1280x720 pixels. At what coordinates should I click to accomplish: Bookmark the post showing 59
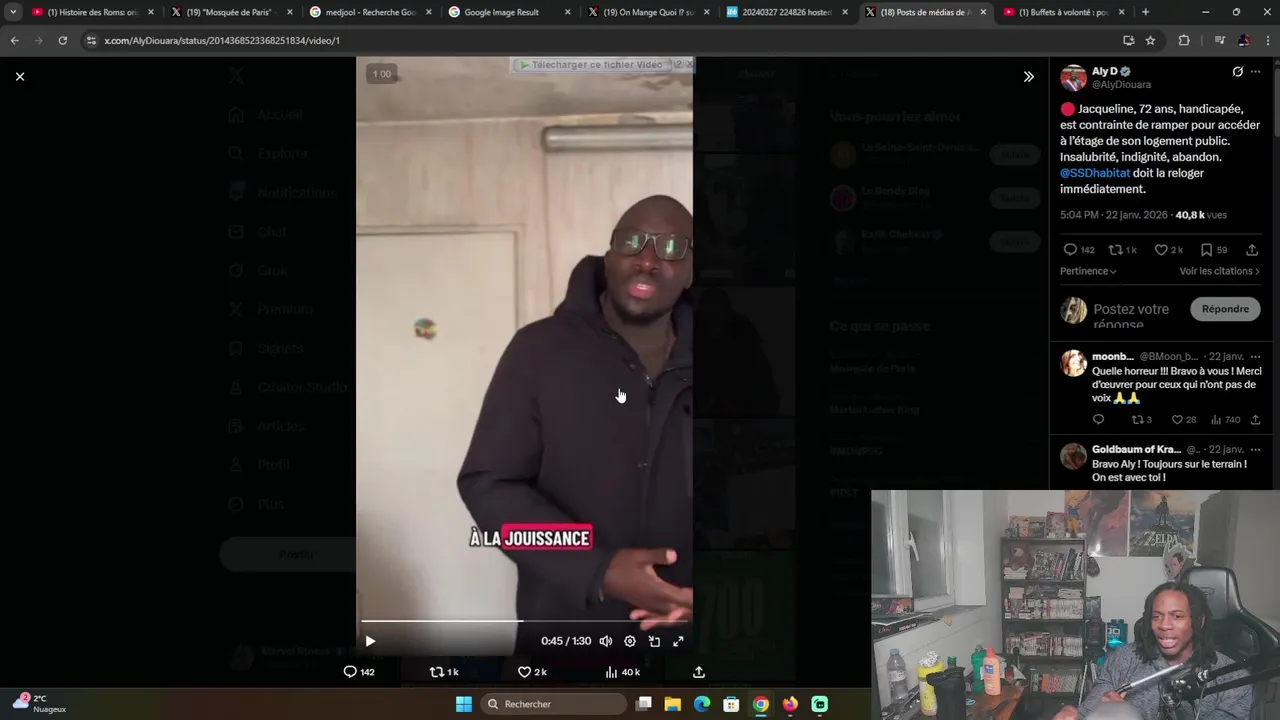1213,250
